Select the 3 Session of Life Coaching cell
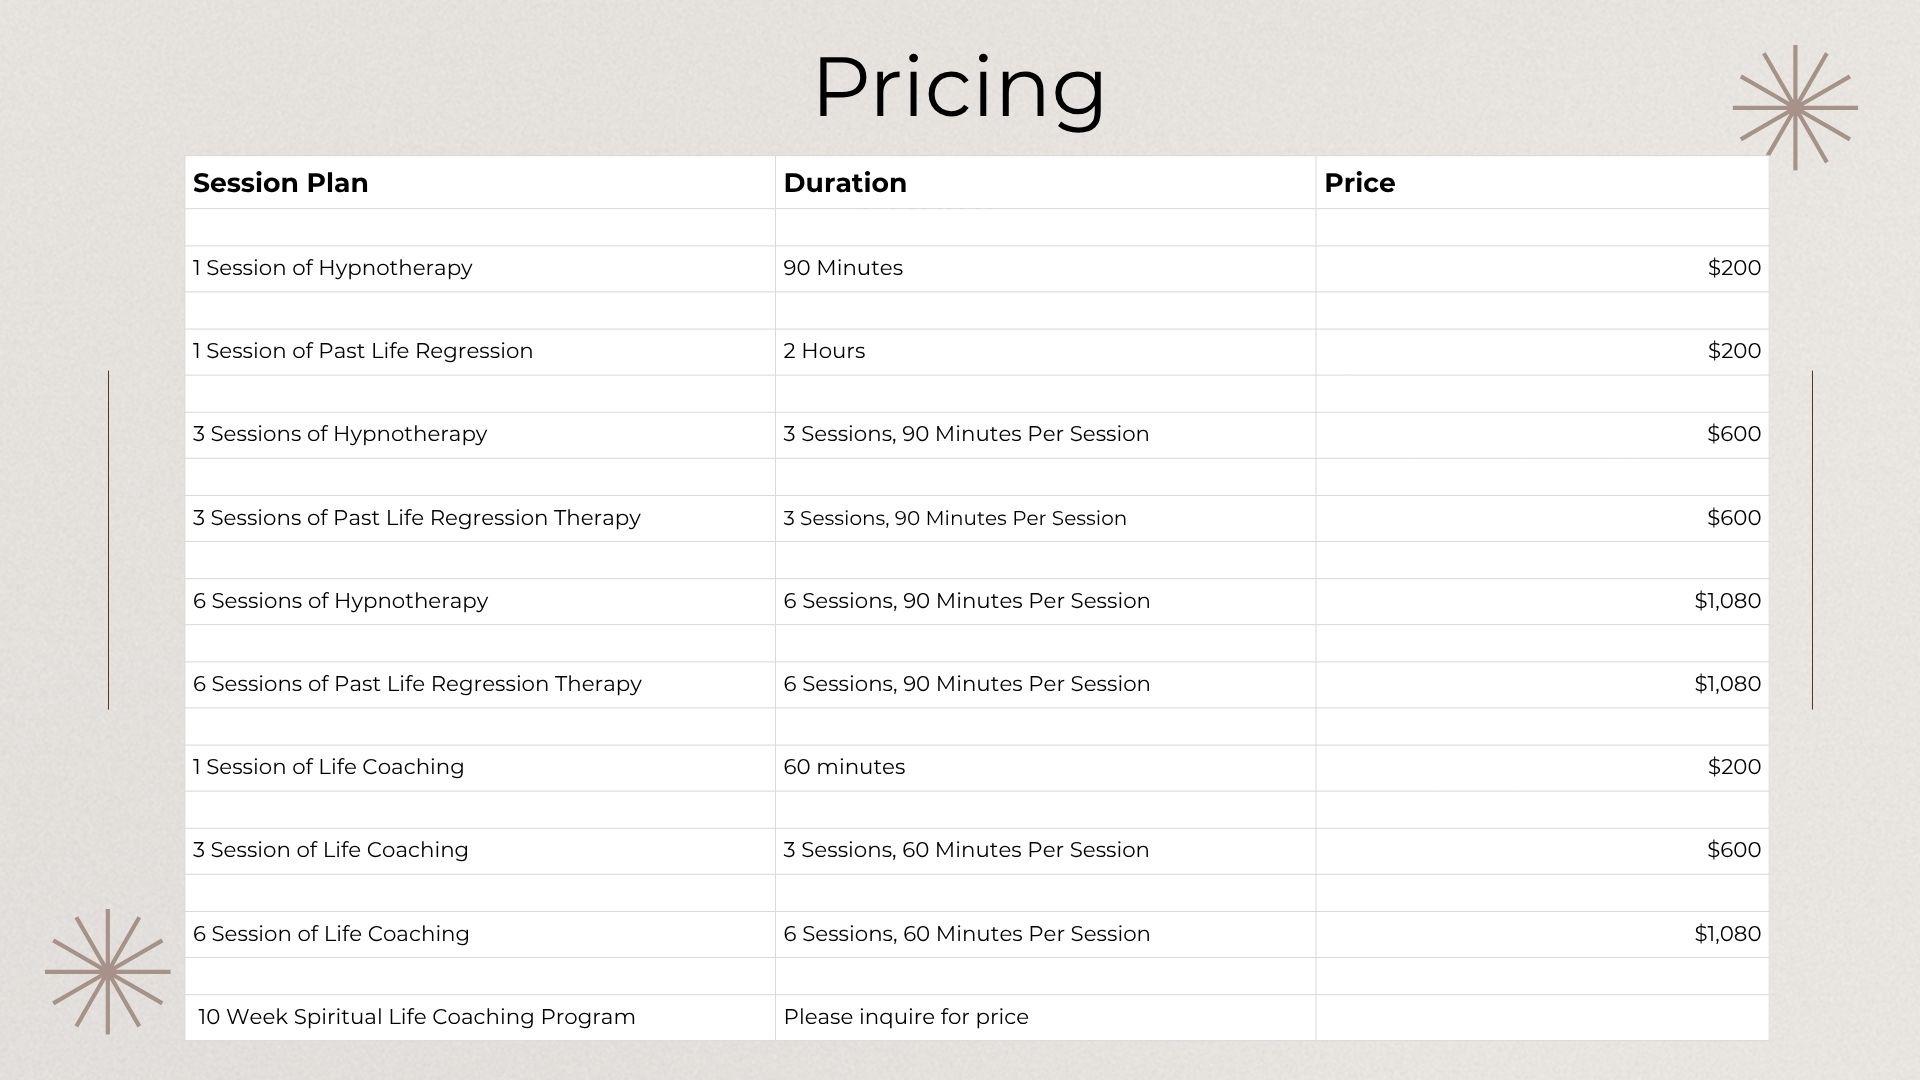 (x=480, y=851)
